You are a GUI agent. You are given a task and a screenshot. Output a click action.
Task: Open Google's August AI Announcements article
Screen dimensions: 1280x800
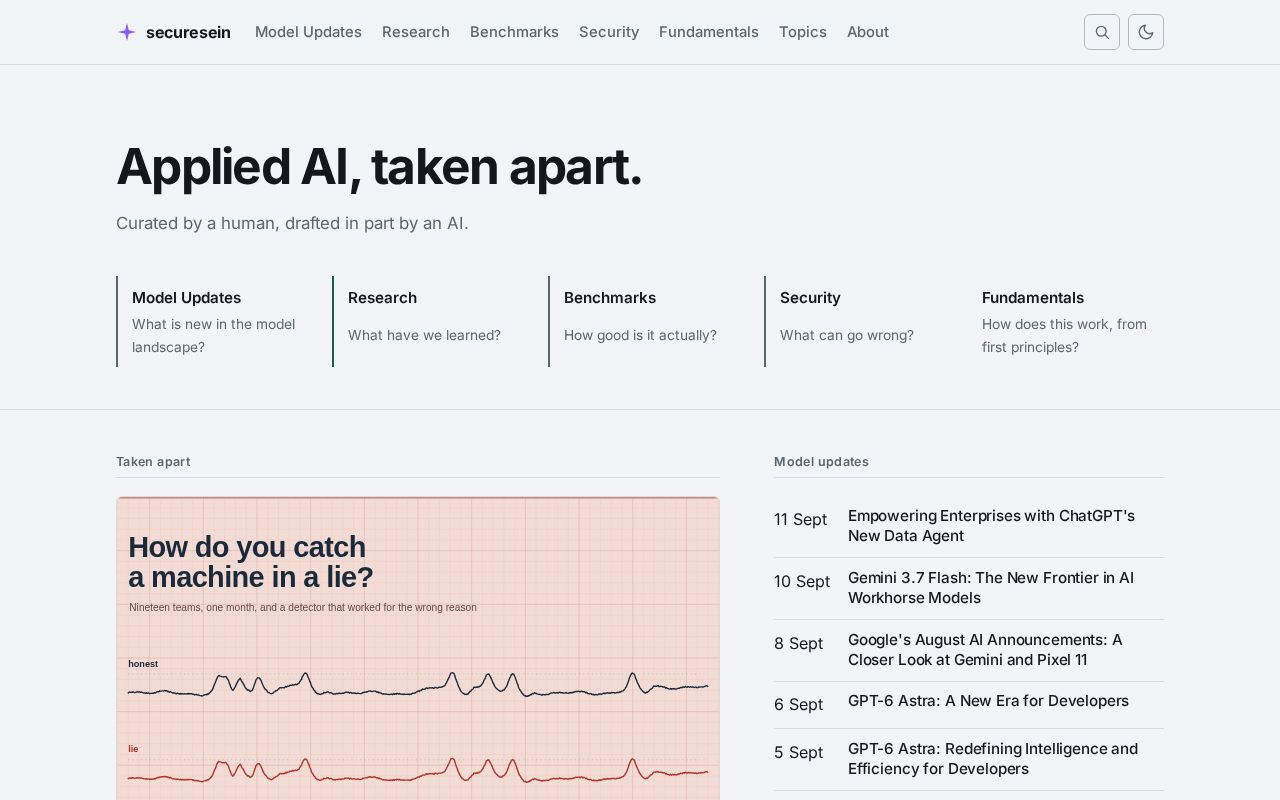coord(985,650)
